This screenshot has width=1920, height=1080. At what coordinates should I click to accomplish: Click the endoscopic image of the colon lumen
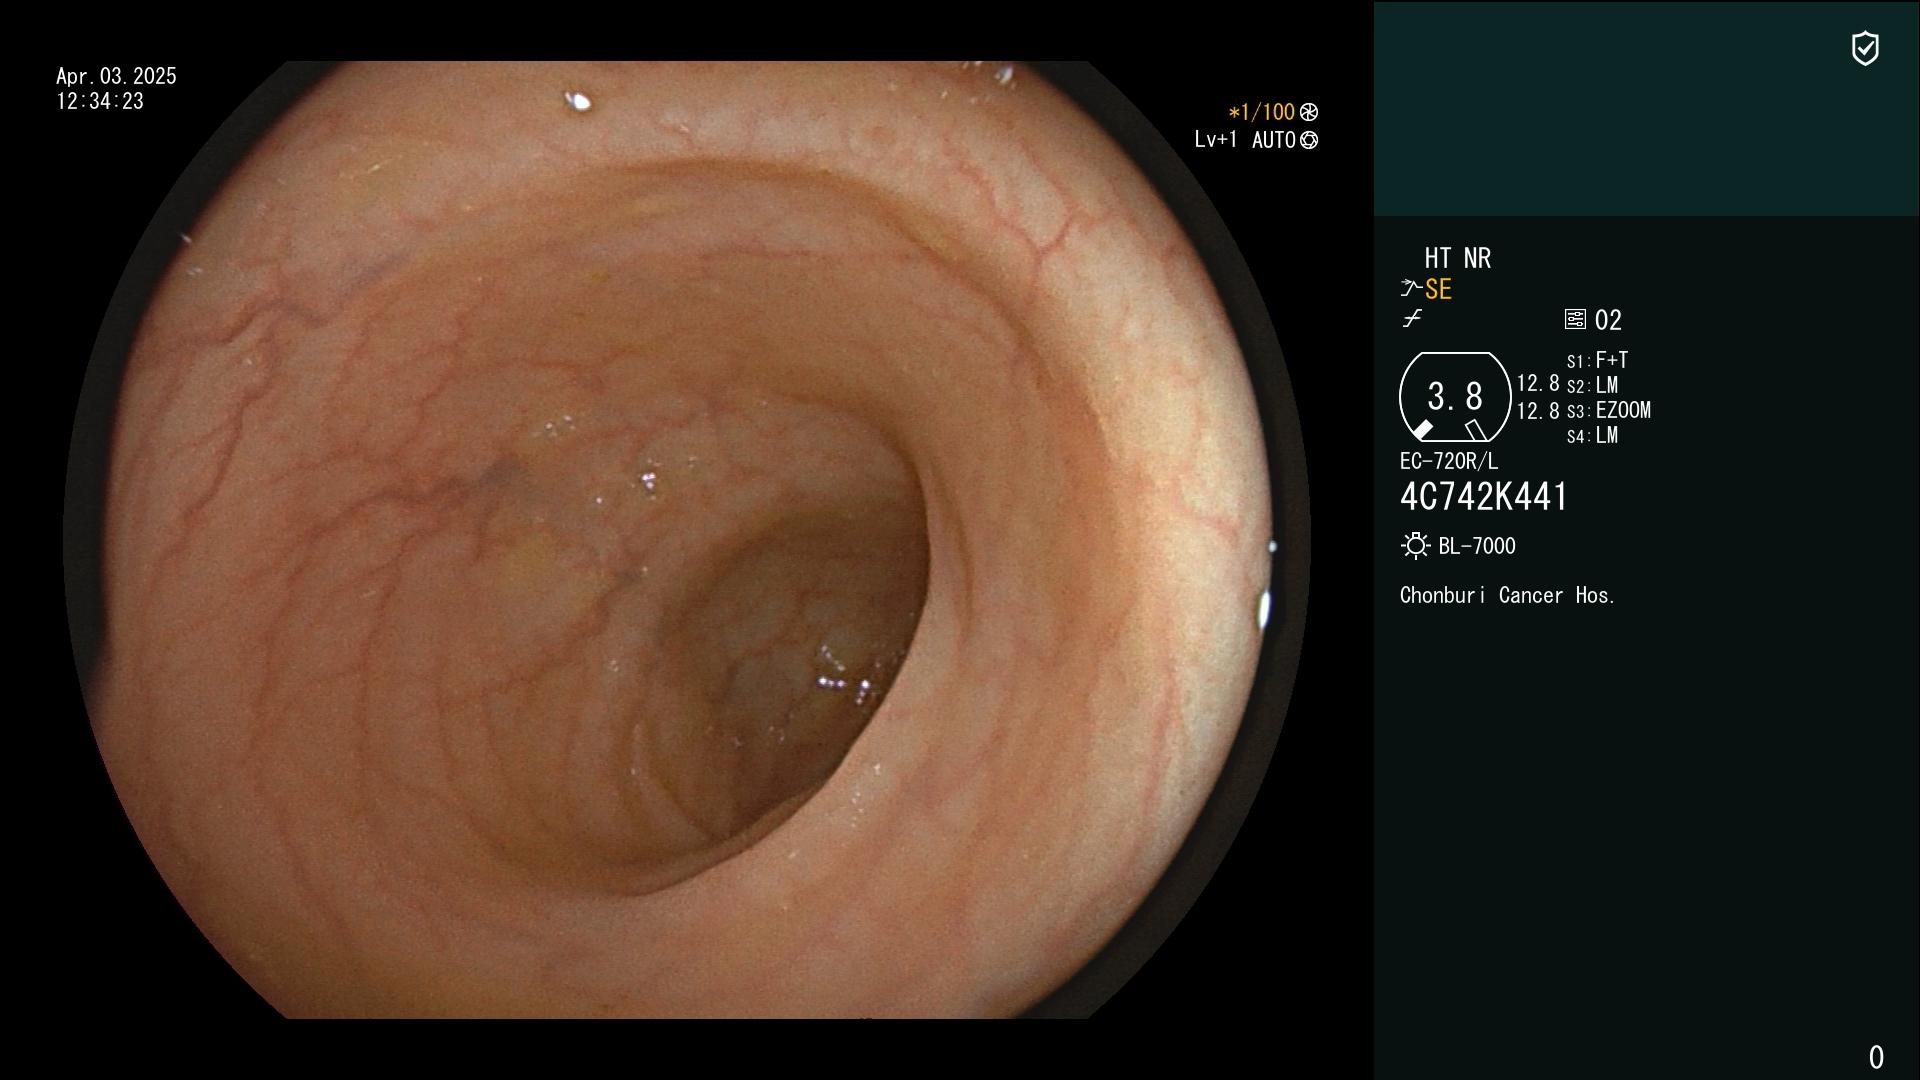pos(687,540)
